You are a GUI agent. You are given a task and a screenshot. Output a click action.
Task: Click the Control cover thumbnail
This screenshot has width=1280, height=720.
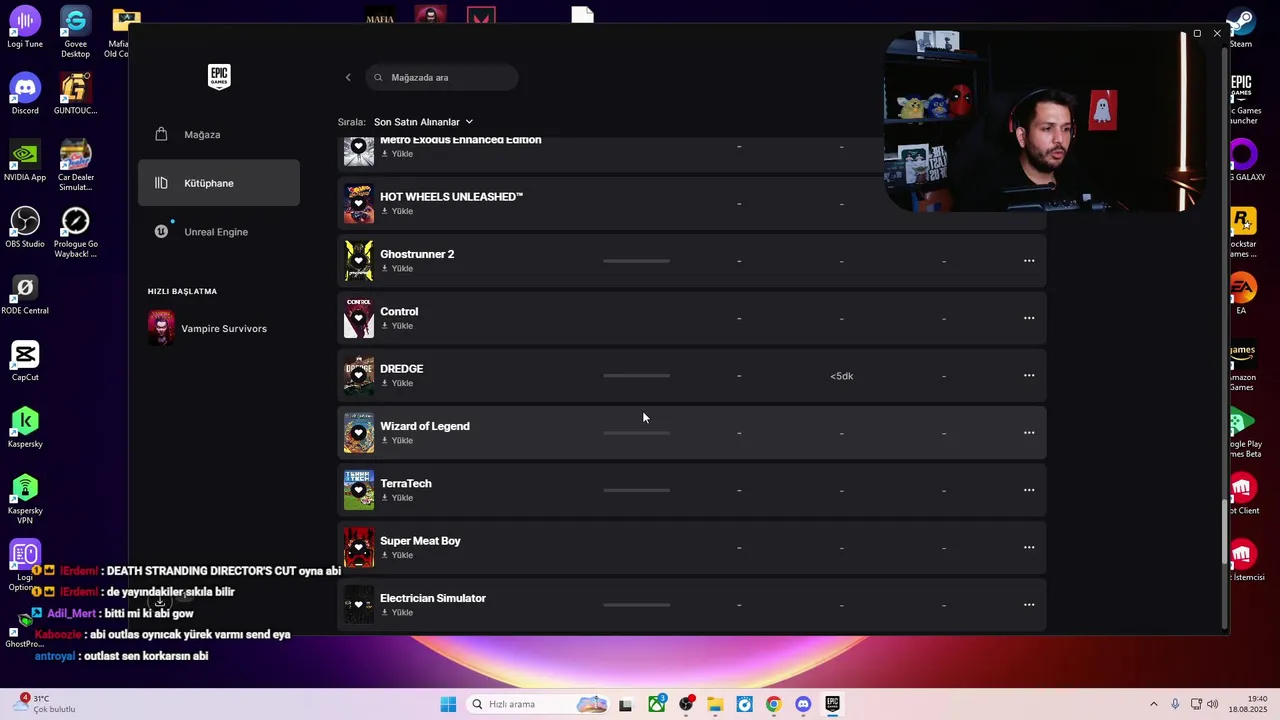pyautogui.click(x=359, y=318)
